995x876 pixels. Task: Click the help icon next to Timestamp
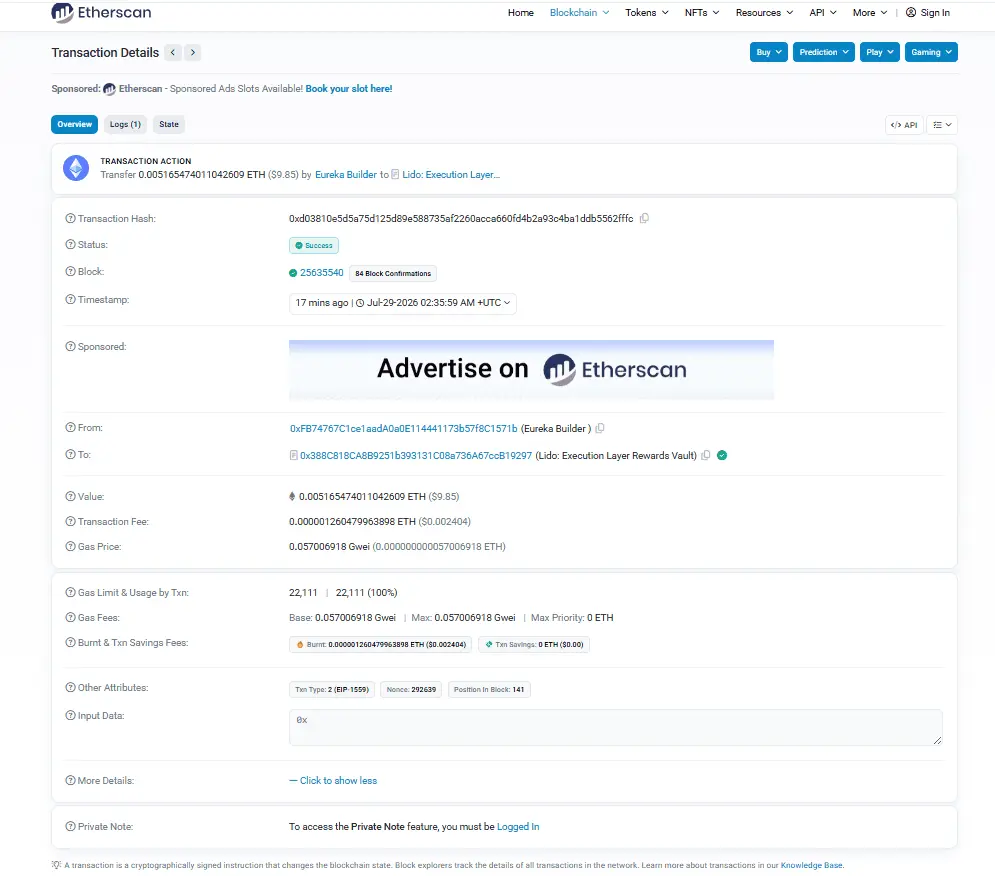coord(70,300)
